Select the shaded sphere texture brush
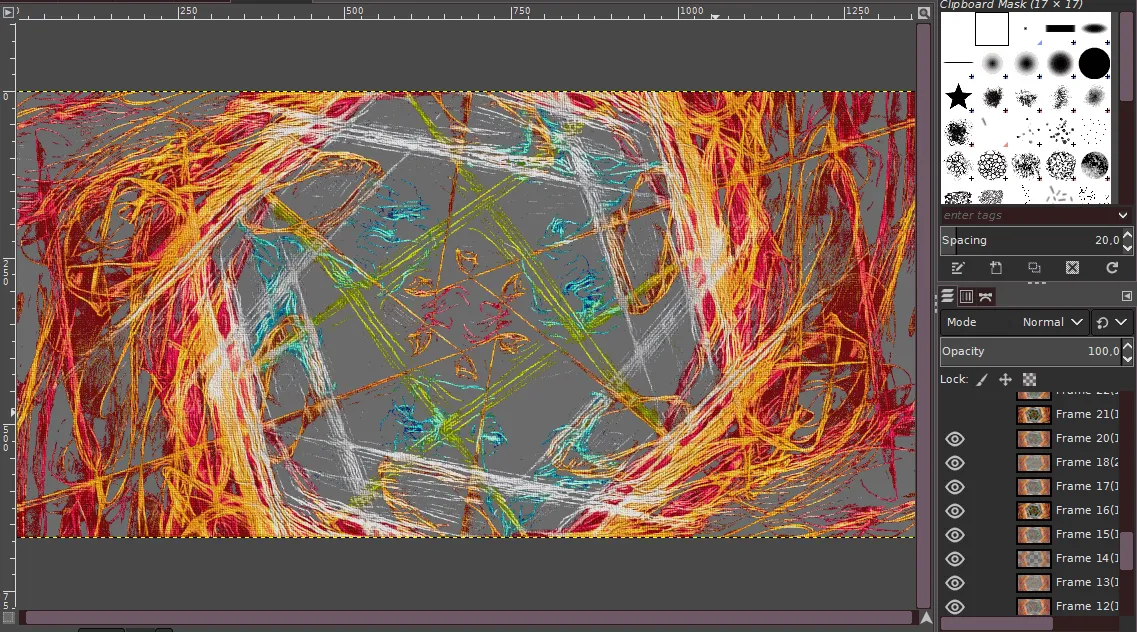This screenshot has width=1137, height=632. 1094,166
